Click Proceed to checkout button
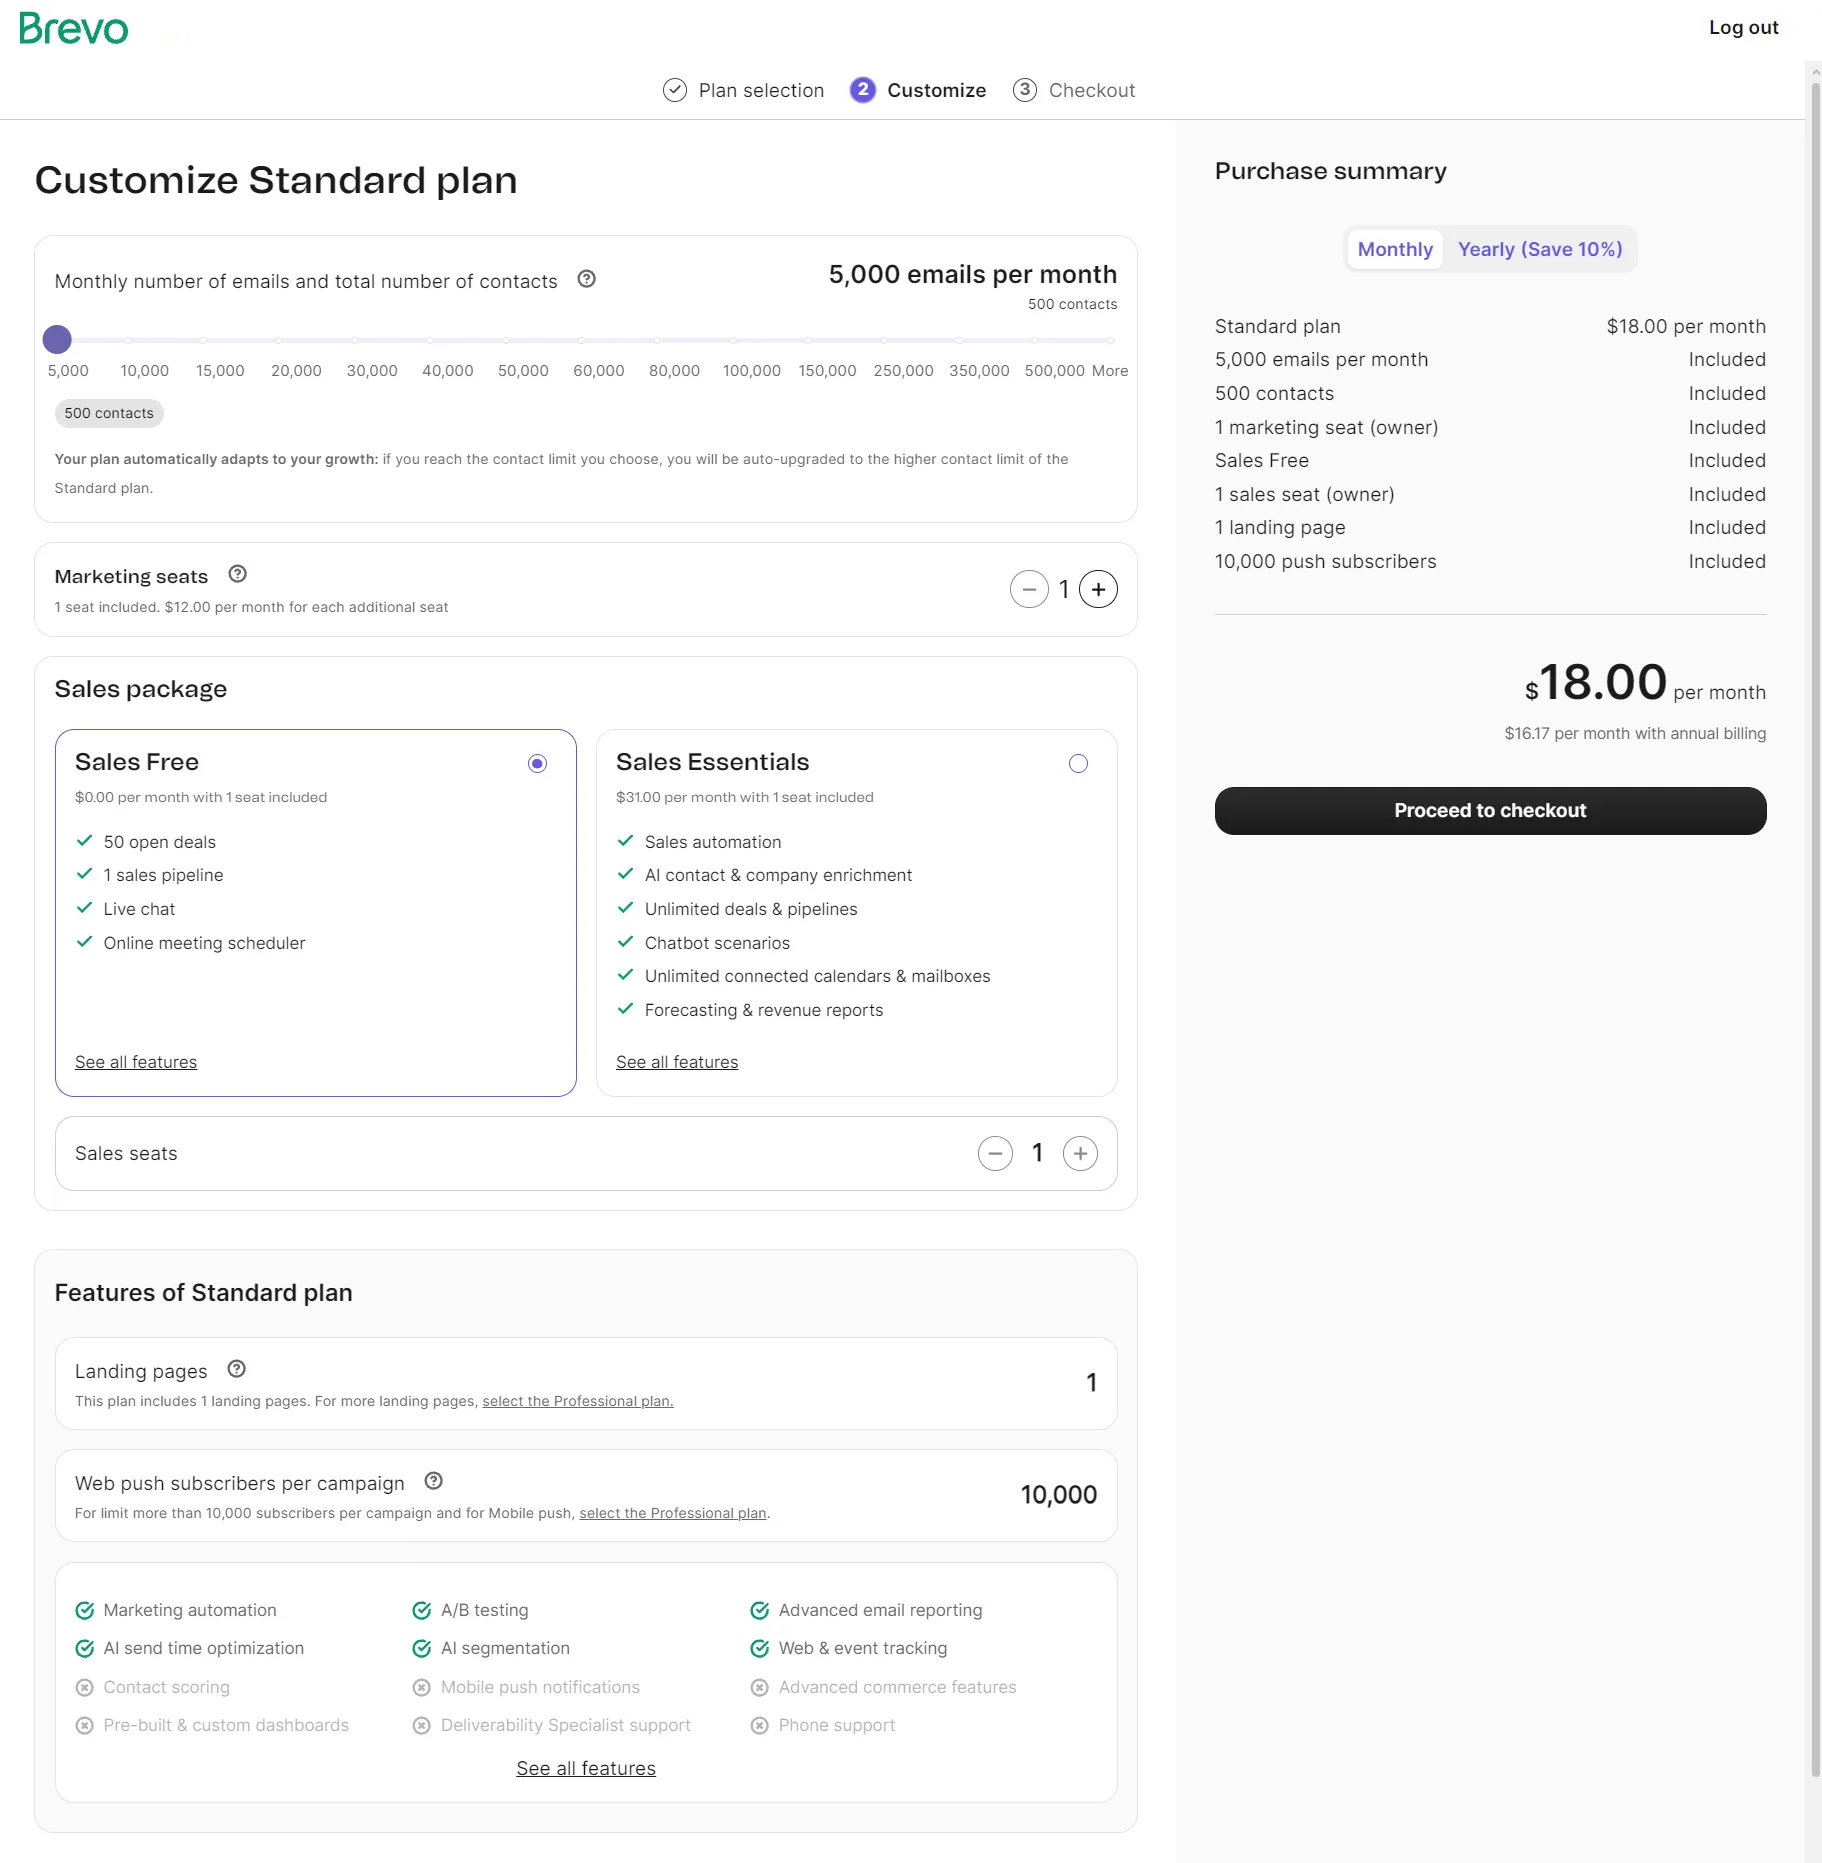 click(1490, 811)
